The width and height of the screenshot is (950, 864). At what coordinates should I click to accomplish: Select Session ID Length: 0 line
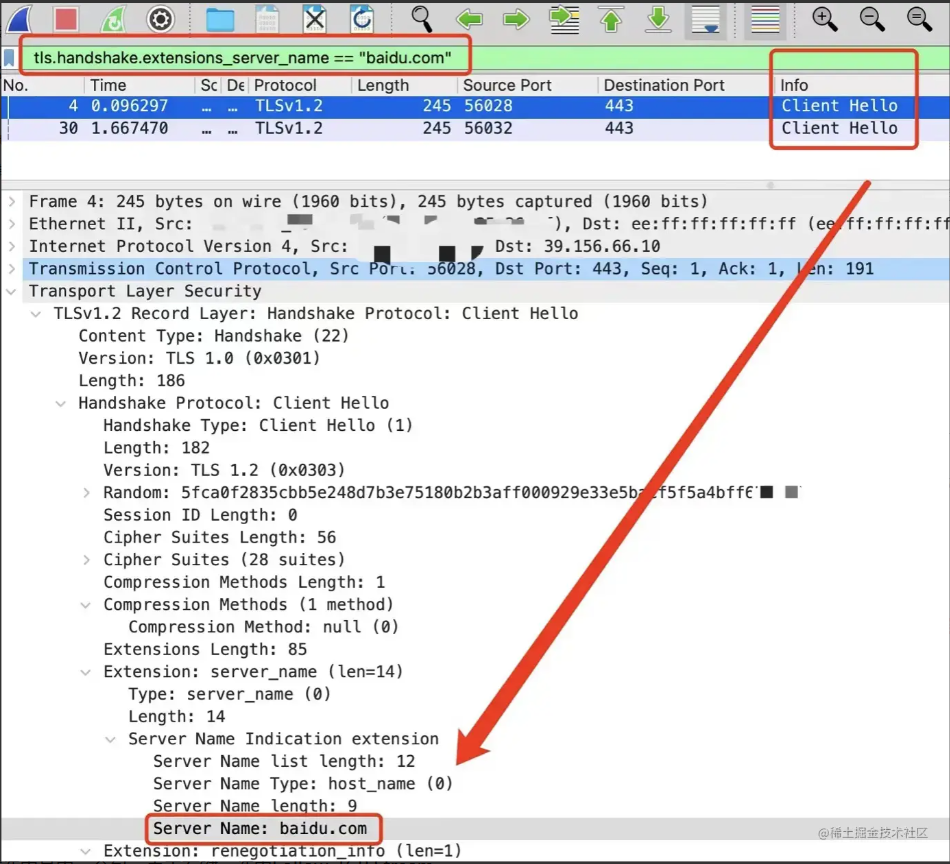tap(200, 516)
